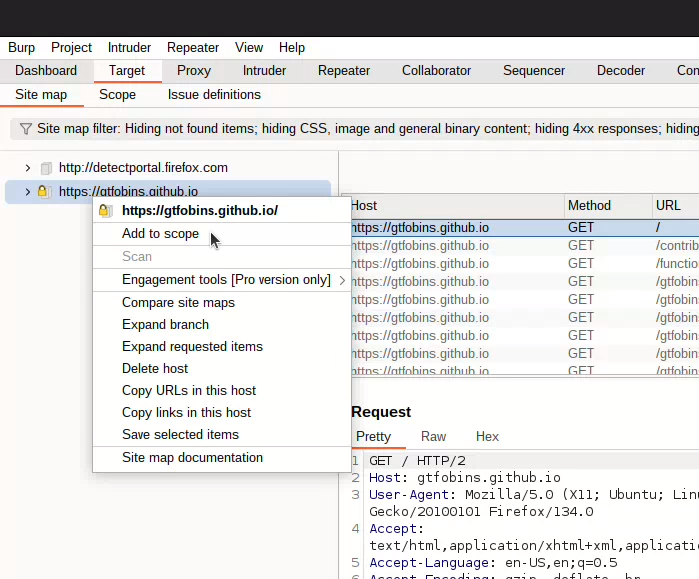Select Compare site maps
The width and height of the screenshot is (699, 579).
(222, 303)
